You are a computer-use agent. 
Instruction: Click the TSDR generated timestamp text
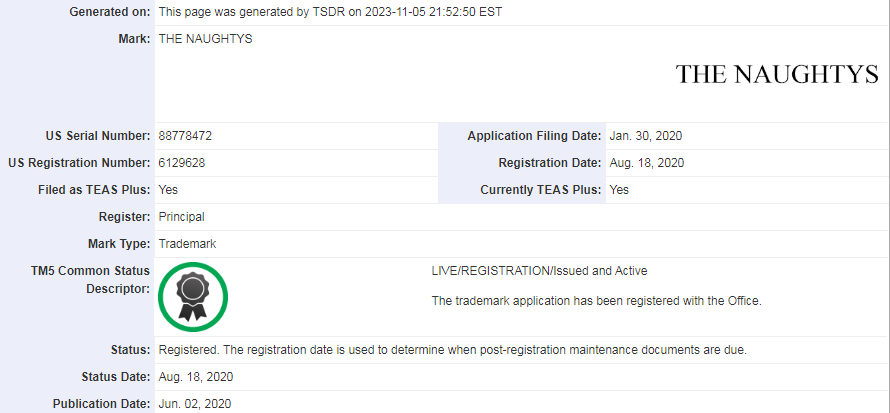(x=330, y=12)
